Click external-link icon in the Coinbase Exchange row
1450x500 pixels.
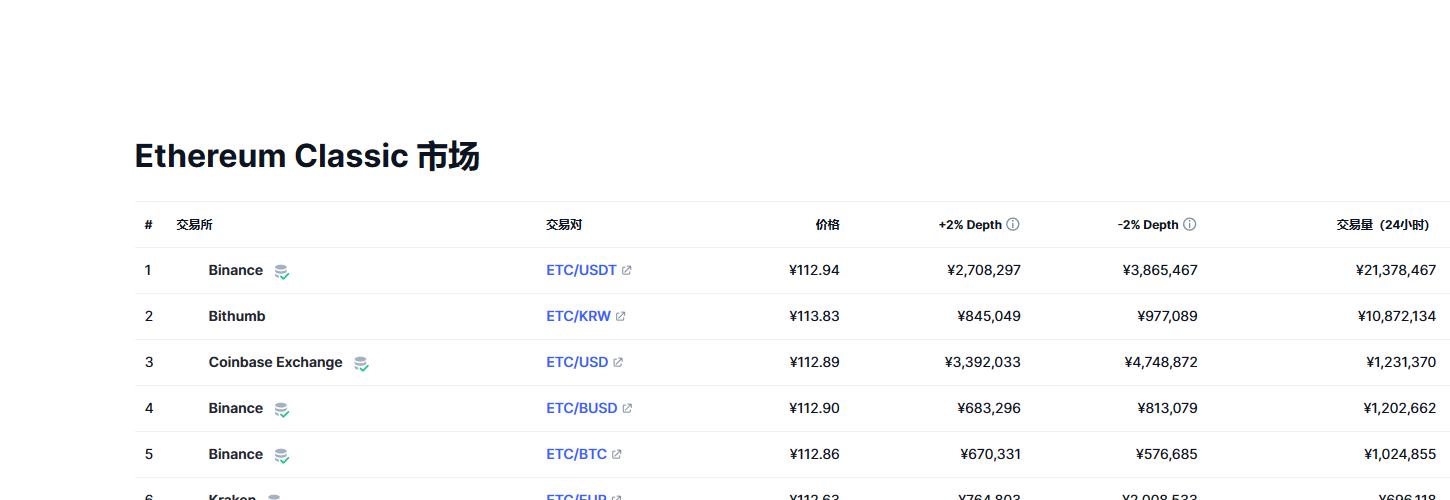coord(618,362)
